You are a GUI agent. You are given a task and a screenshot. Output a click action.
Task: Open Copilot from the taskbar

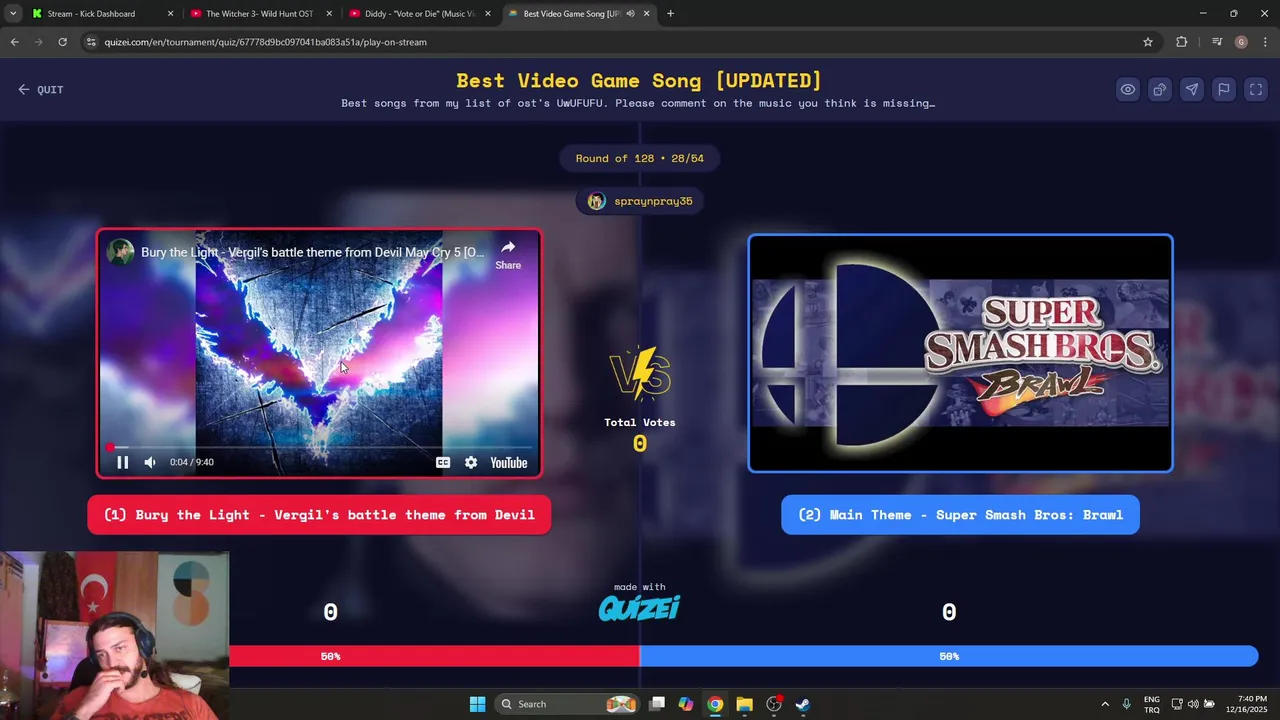[686, 704]
